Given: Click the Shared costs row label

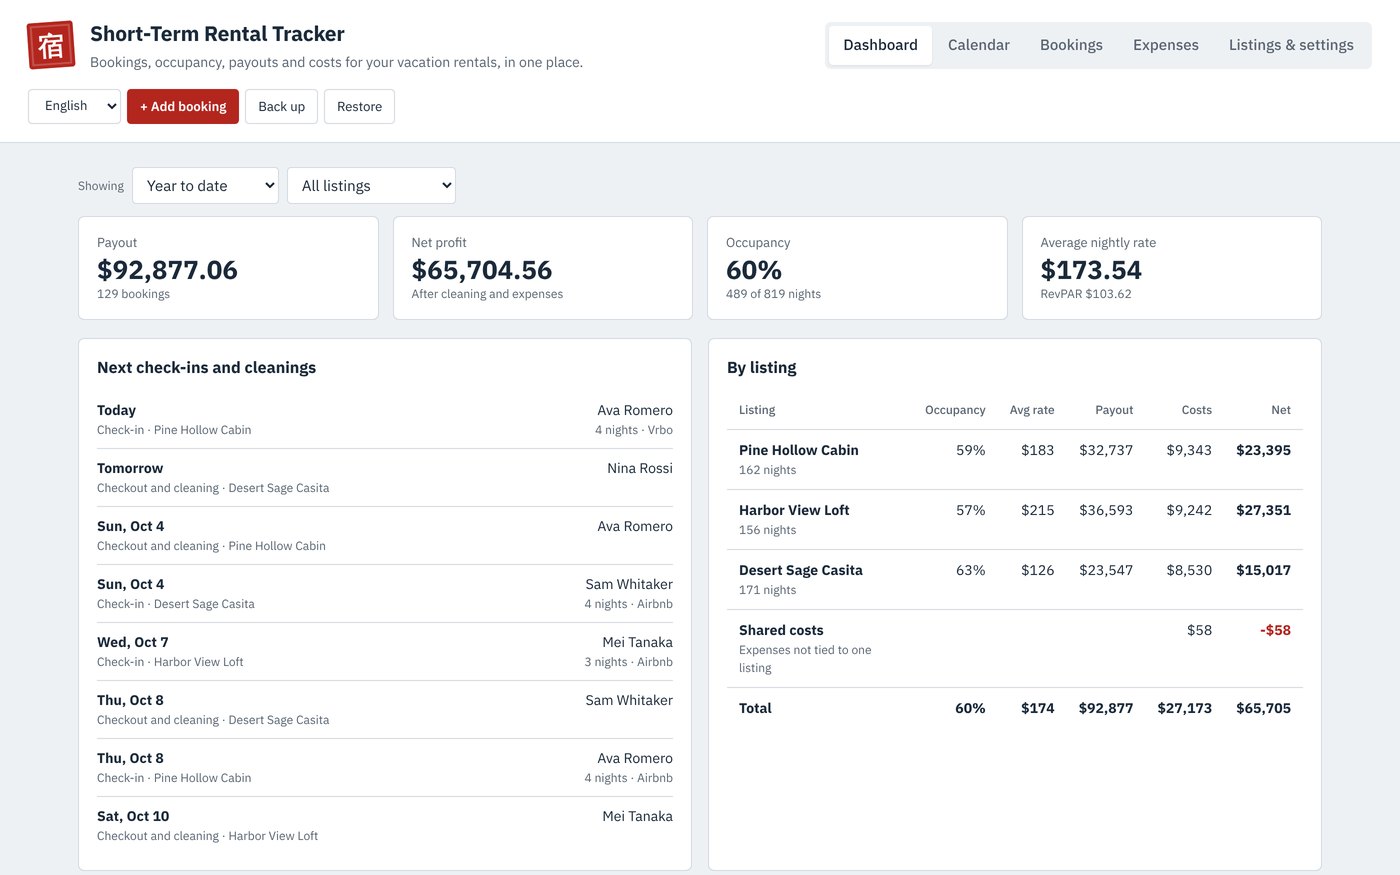Looking at the screenshot, I should [x=781, y=630].
